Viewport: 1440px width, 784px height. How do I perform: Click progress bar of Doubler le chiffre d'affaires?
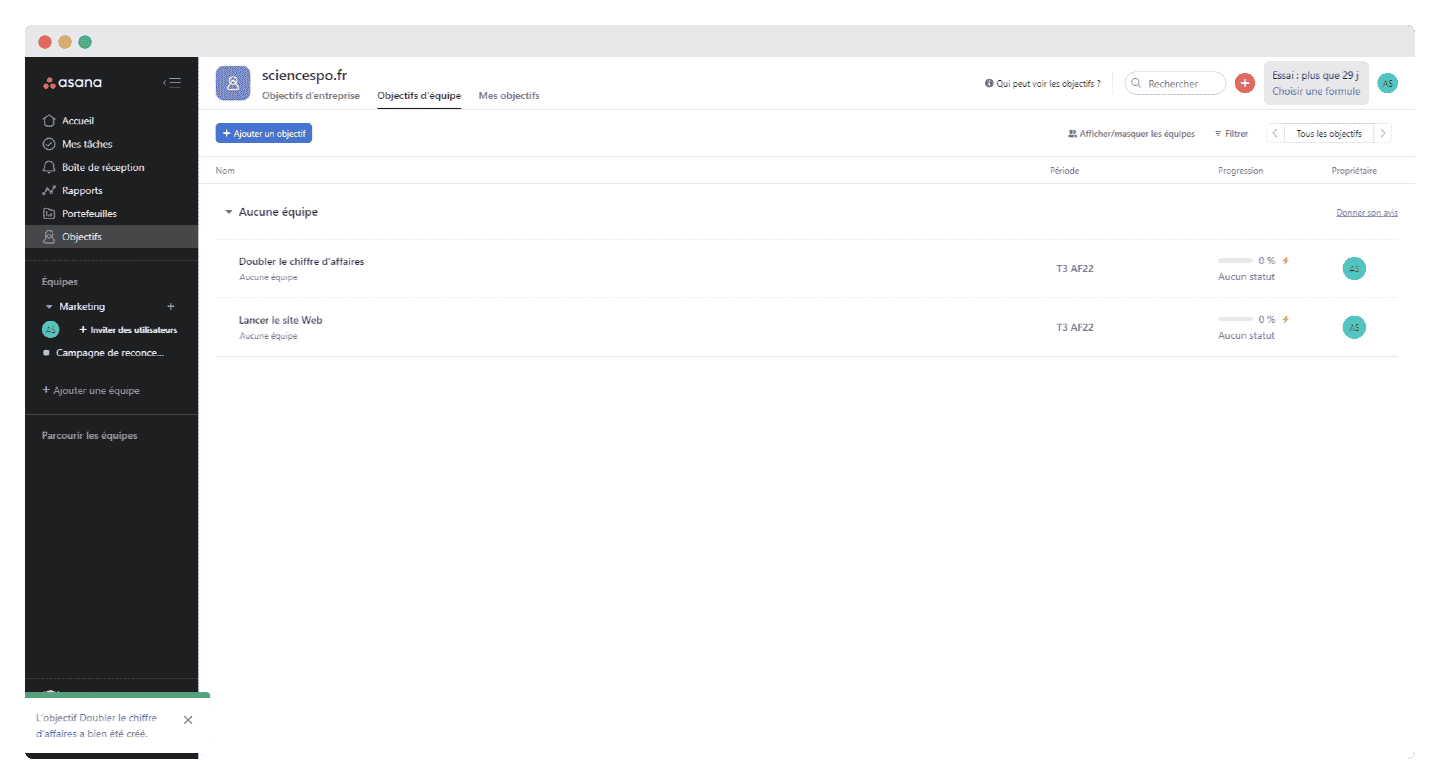(1235, 261)
